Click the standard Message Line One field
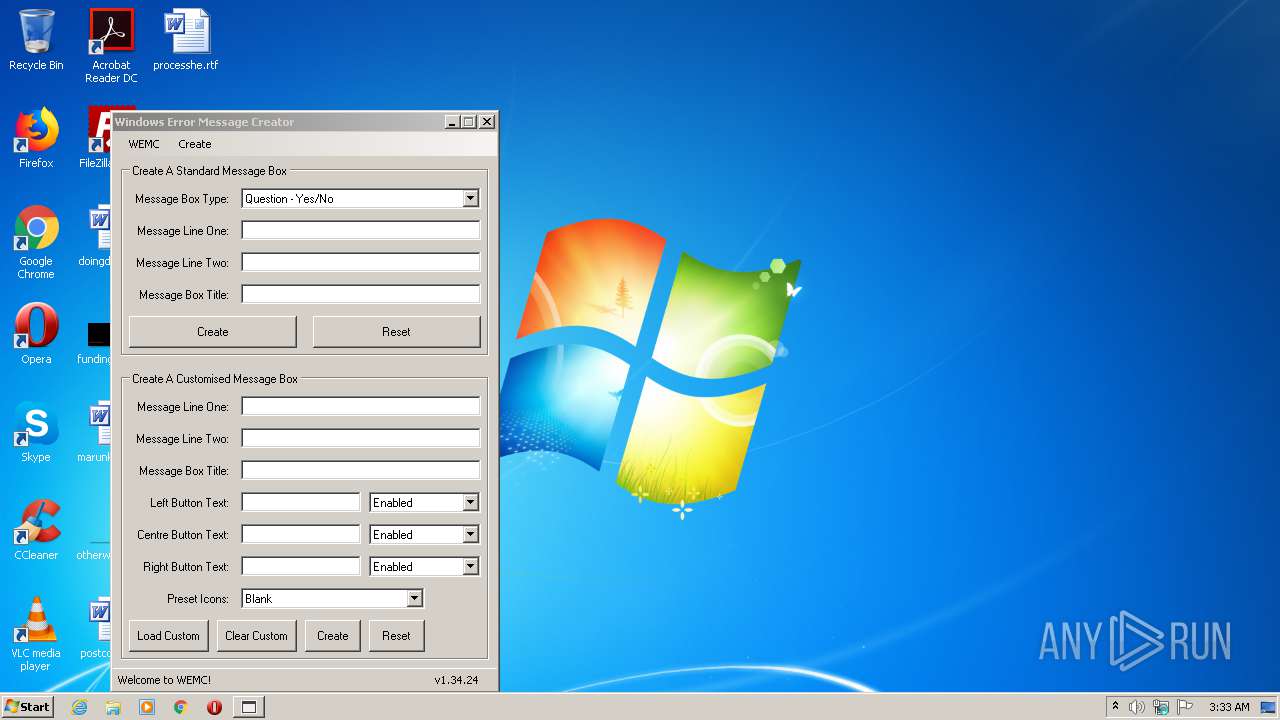The image size is (1280, 720). pyautogui.click(x=361, y=231)
